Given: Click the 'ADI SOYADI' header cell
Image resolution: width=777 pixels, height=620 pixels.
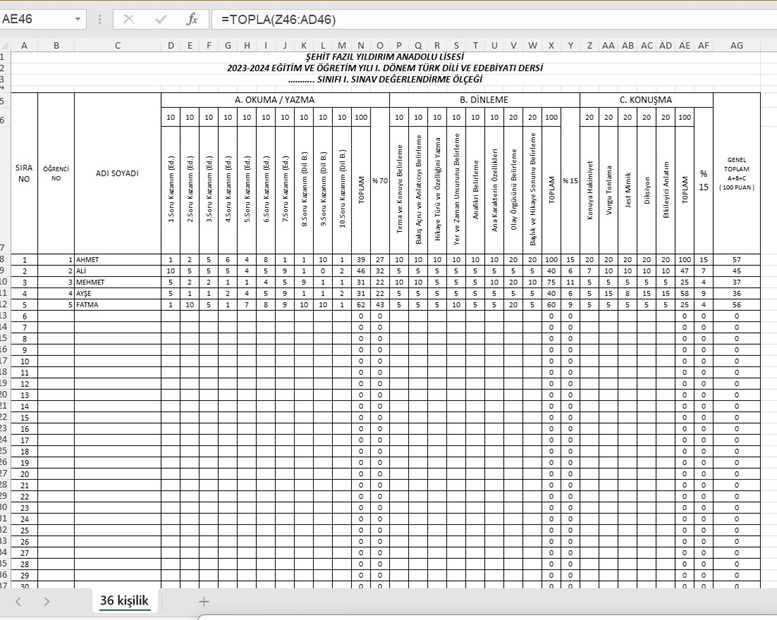Looking at the screenshot, I should [x=117, y=173].
